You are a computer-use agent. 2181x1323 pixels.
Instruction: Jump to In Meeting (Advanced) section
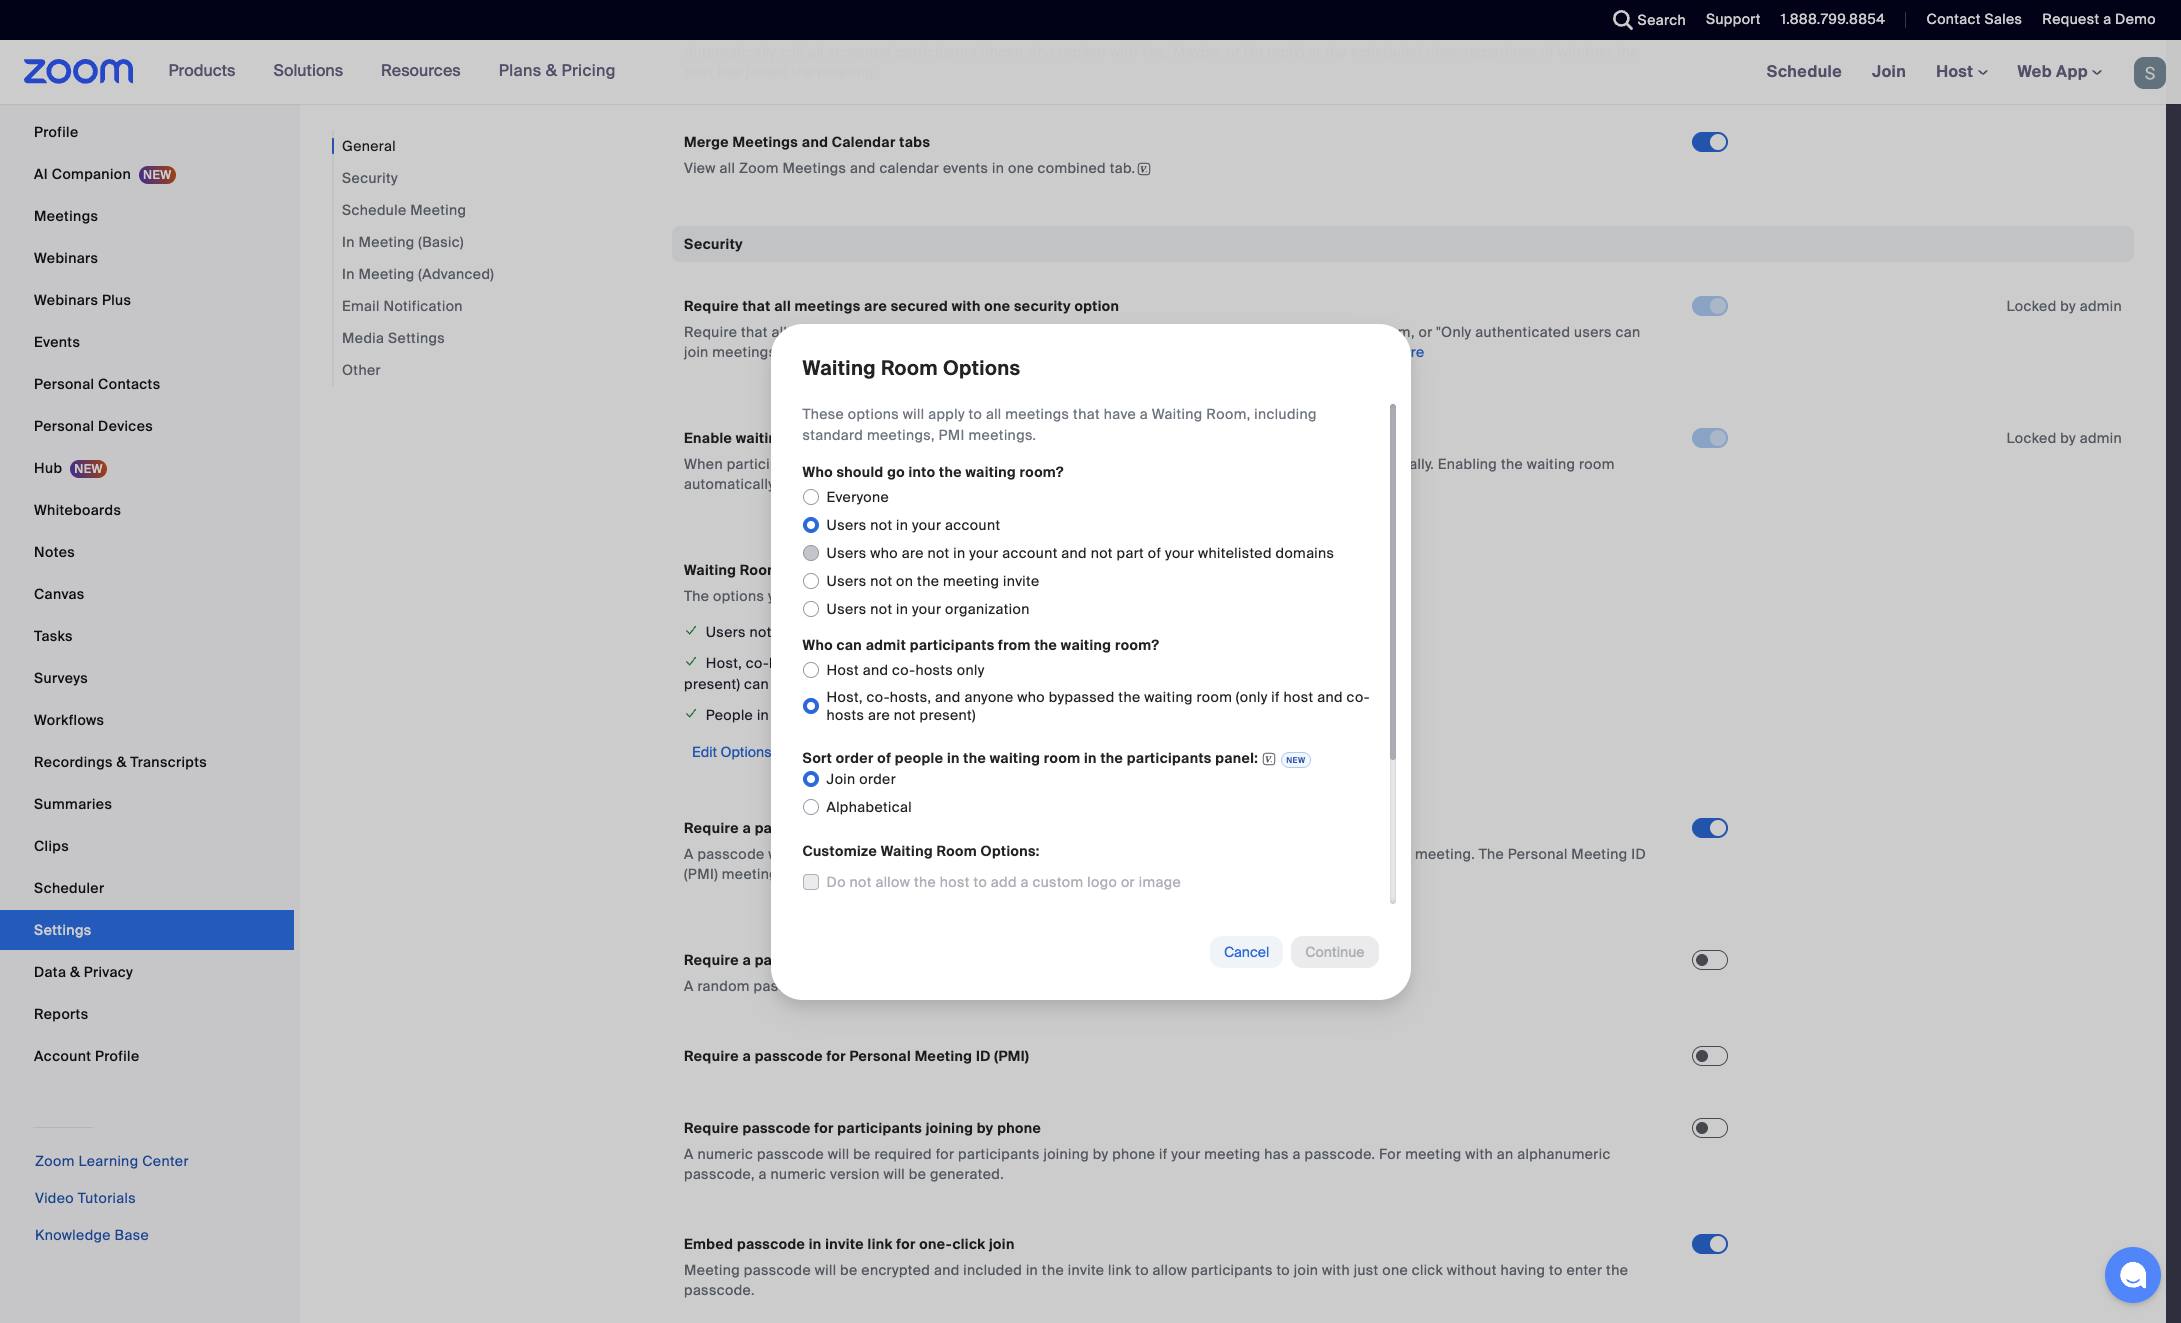(418, 274)
